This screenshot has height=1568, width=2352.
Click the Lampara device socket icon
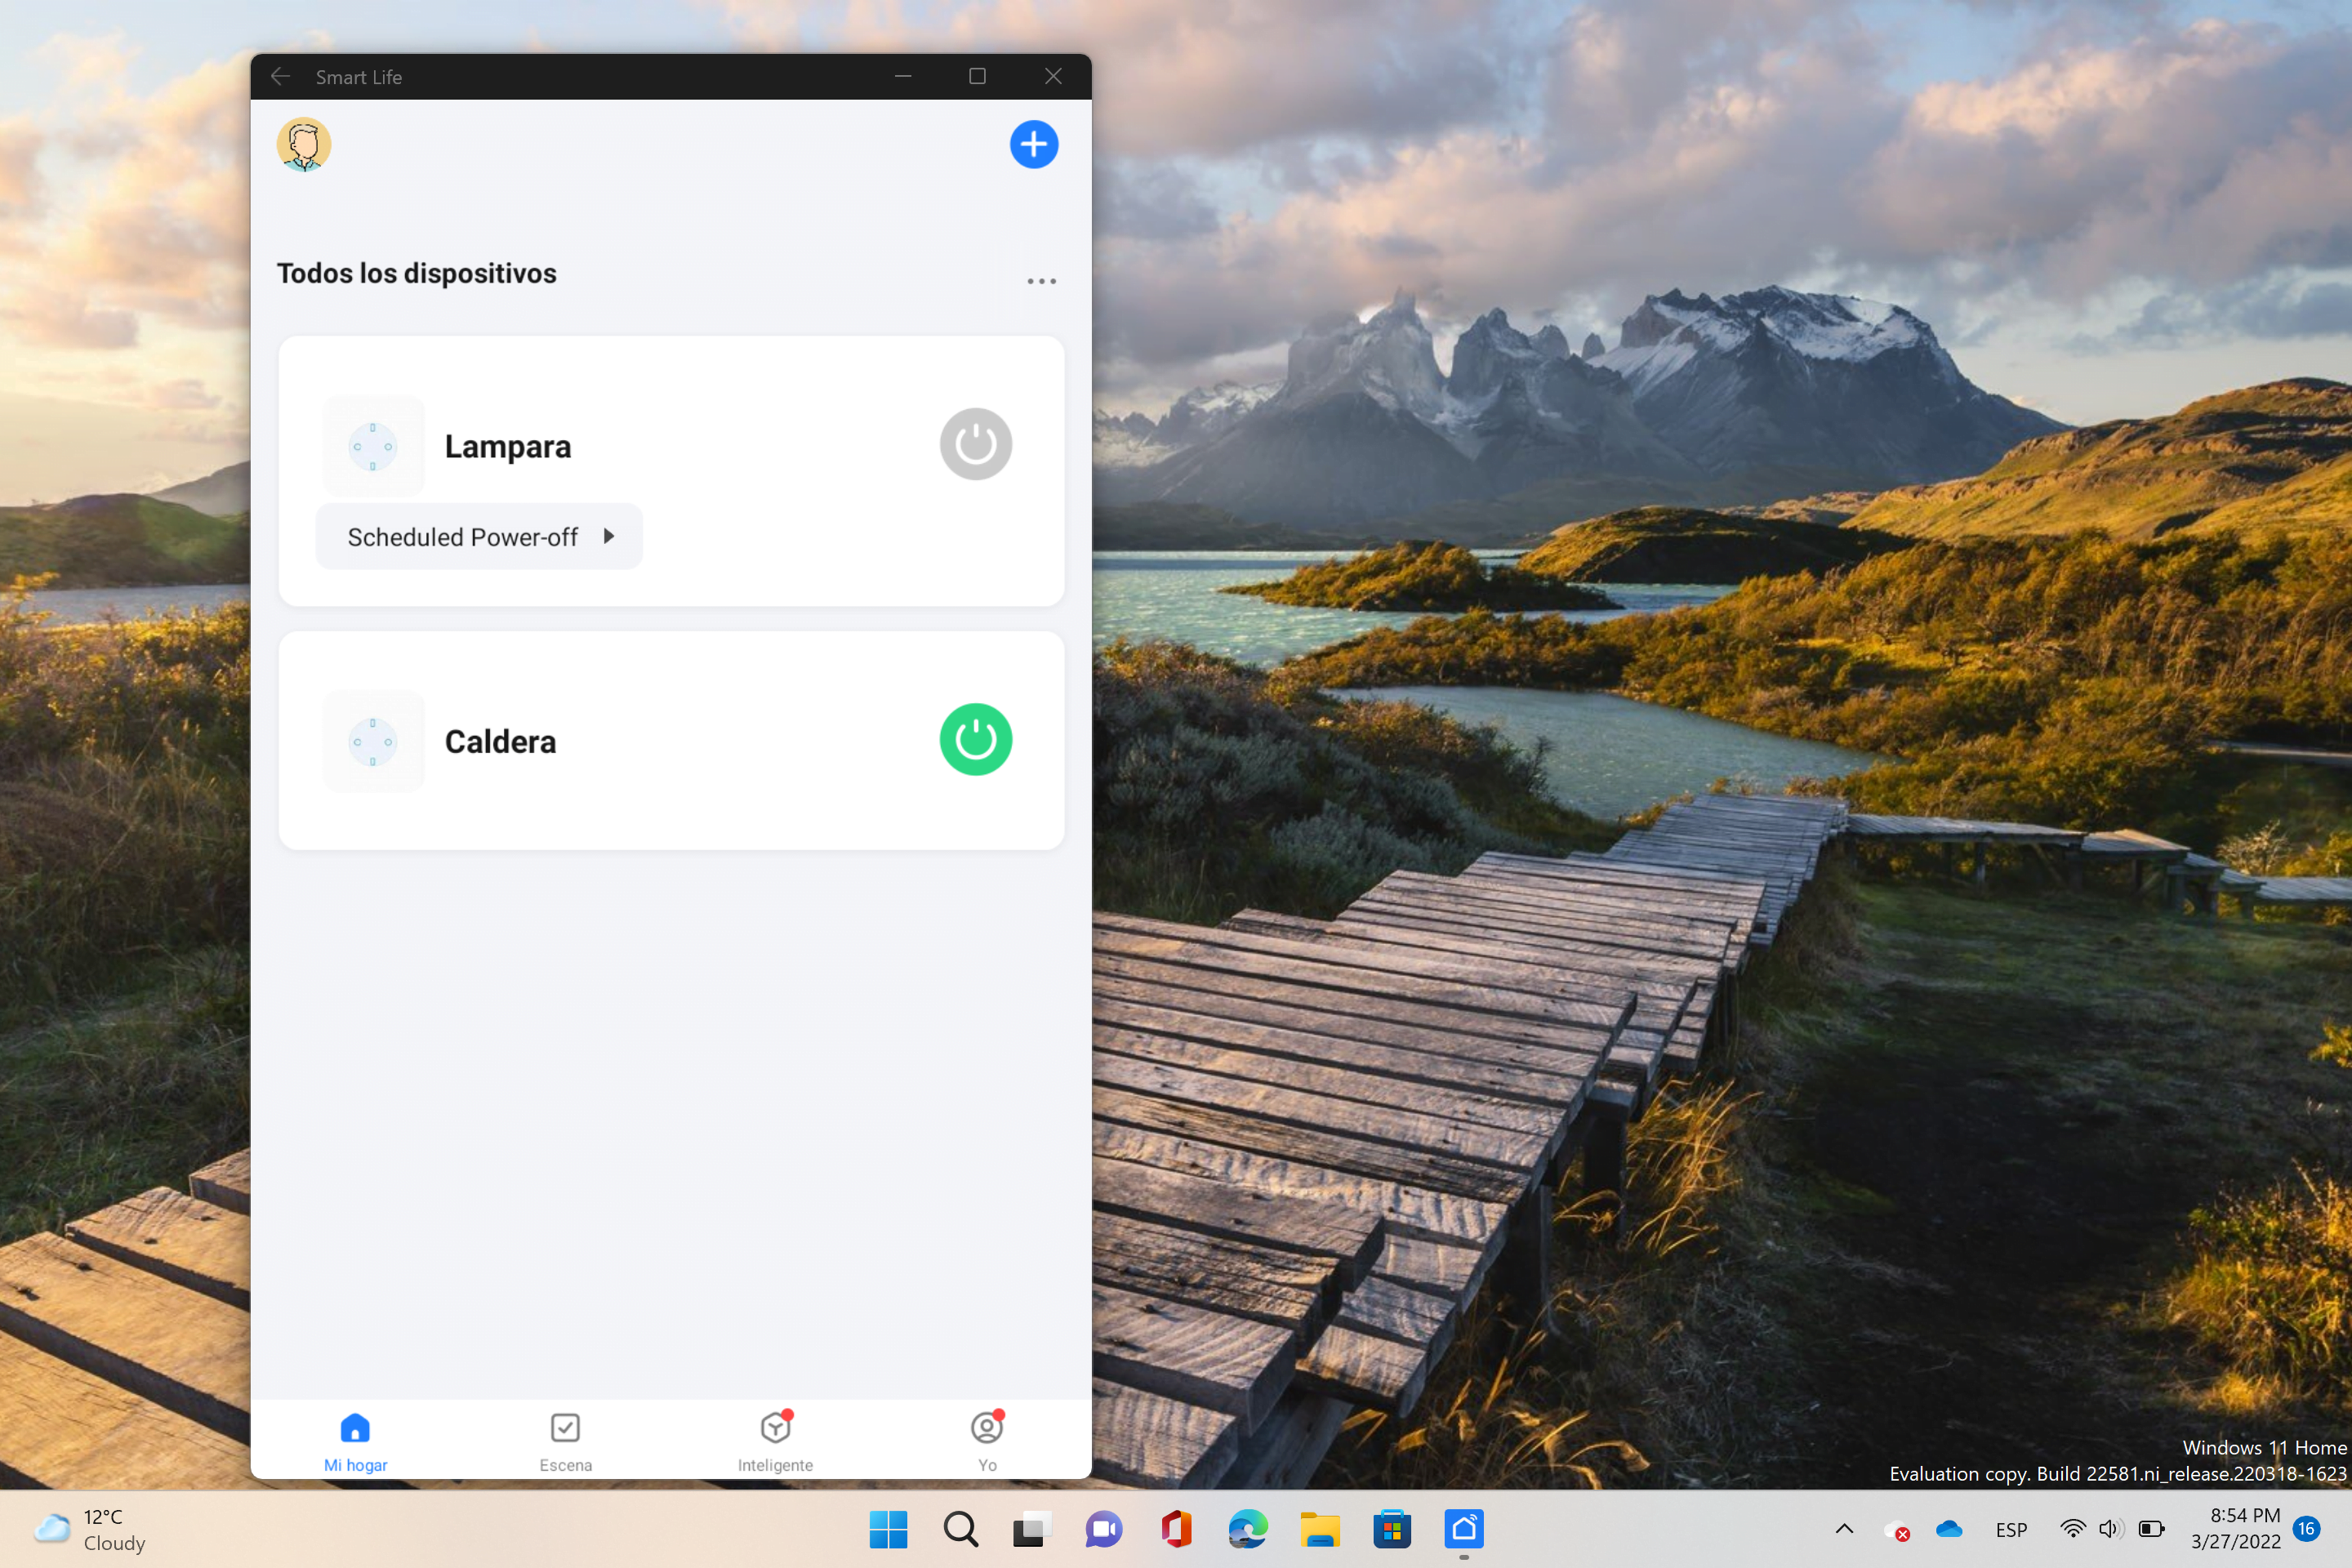[x=373, y=446]
